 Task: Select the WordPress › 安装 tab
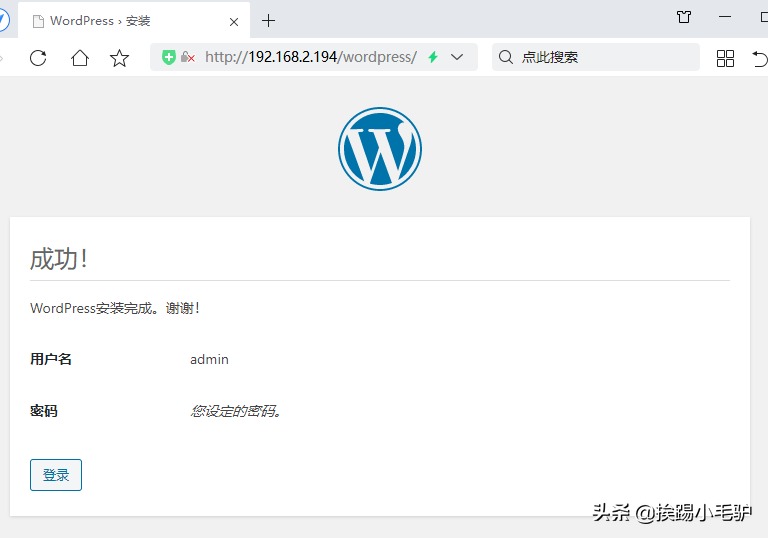click(x=134, y=21)
